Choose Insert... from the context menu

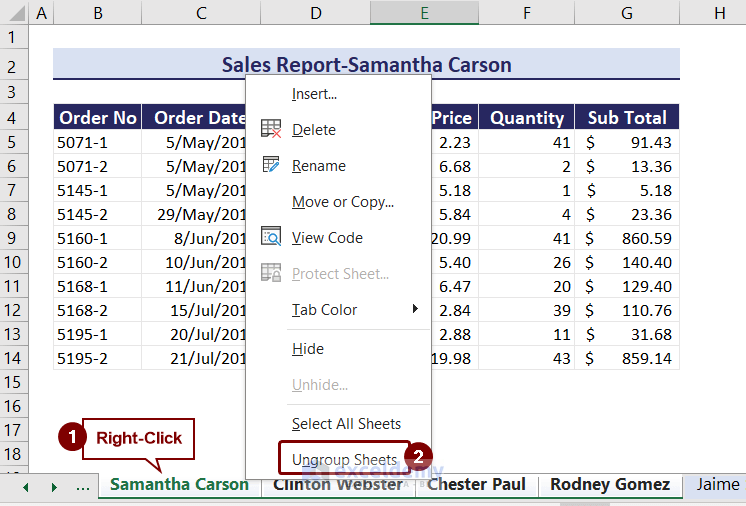coord(314,94)
